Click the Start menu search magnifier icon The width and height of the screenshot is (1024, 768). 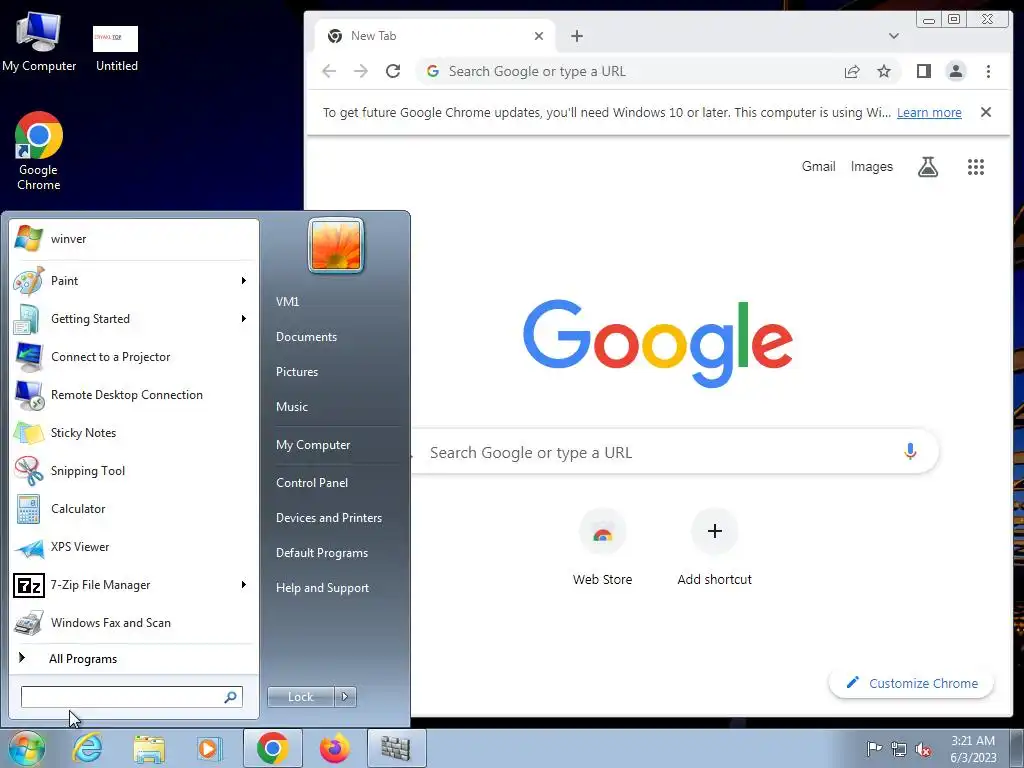[x=231, y=697]
